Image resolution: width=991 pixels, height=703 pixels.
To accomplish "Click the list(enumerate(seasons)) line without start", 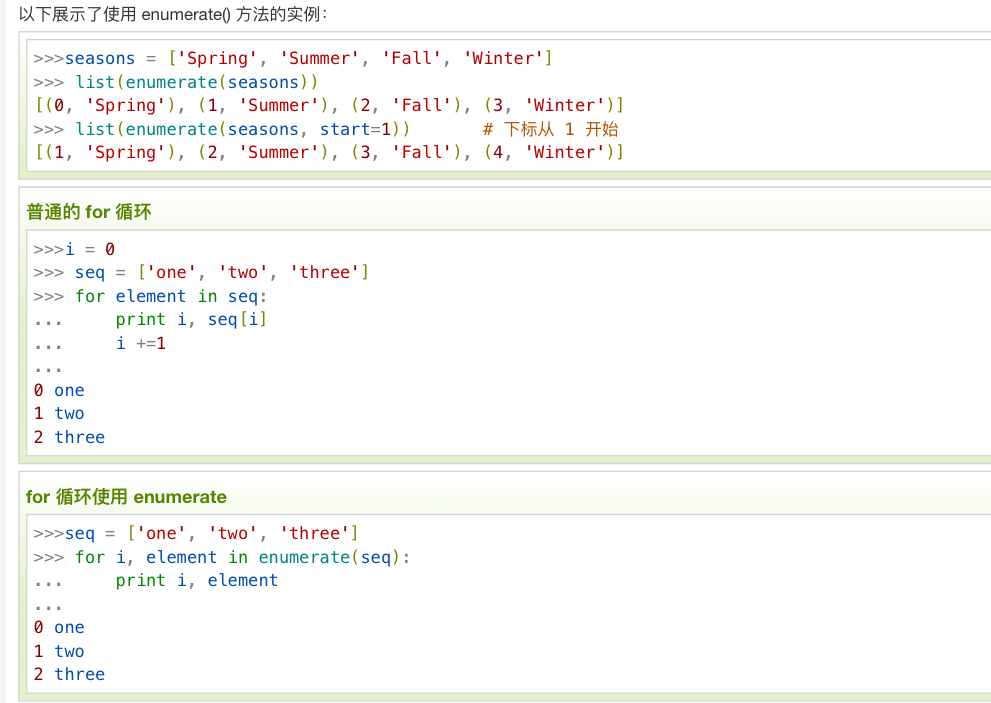I will pos(196,82).
